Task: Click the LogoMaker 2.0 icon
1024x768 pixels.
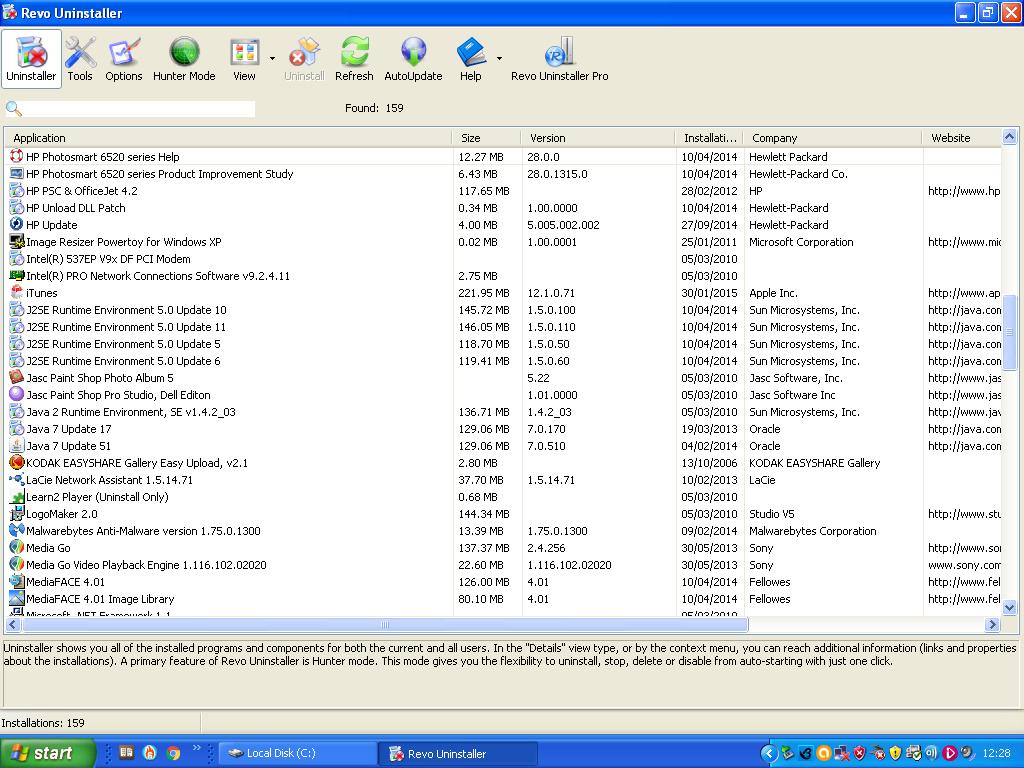Action: click(16, 513)
